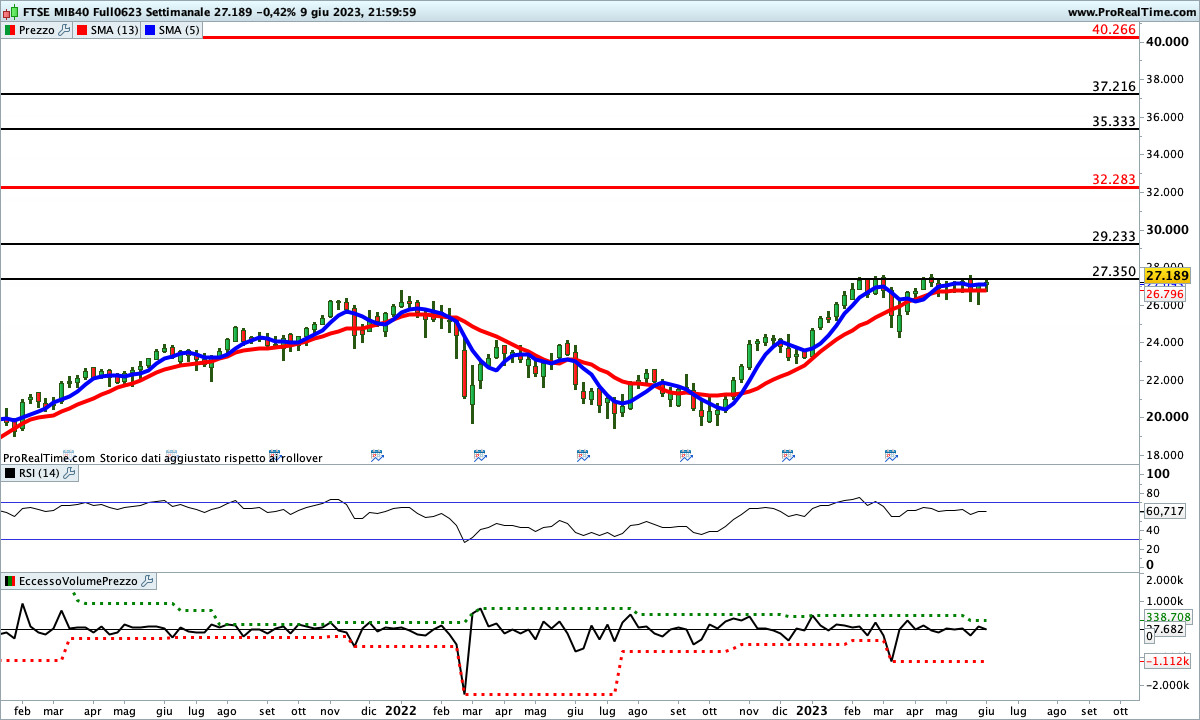
Task: Click the 2023 year label on time axis
Action: [x=812, y=710]
